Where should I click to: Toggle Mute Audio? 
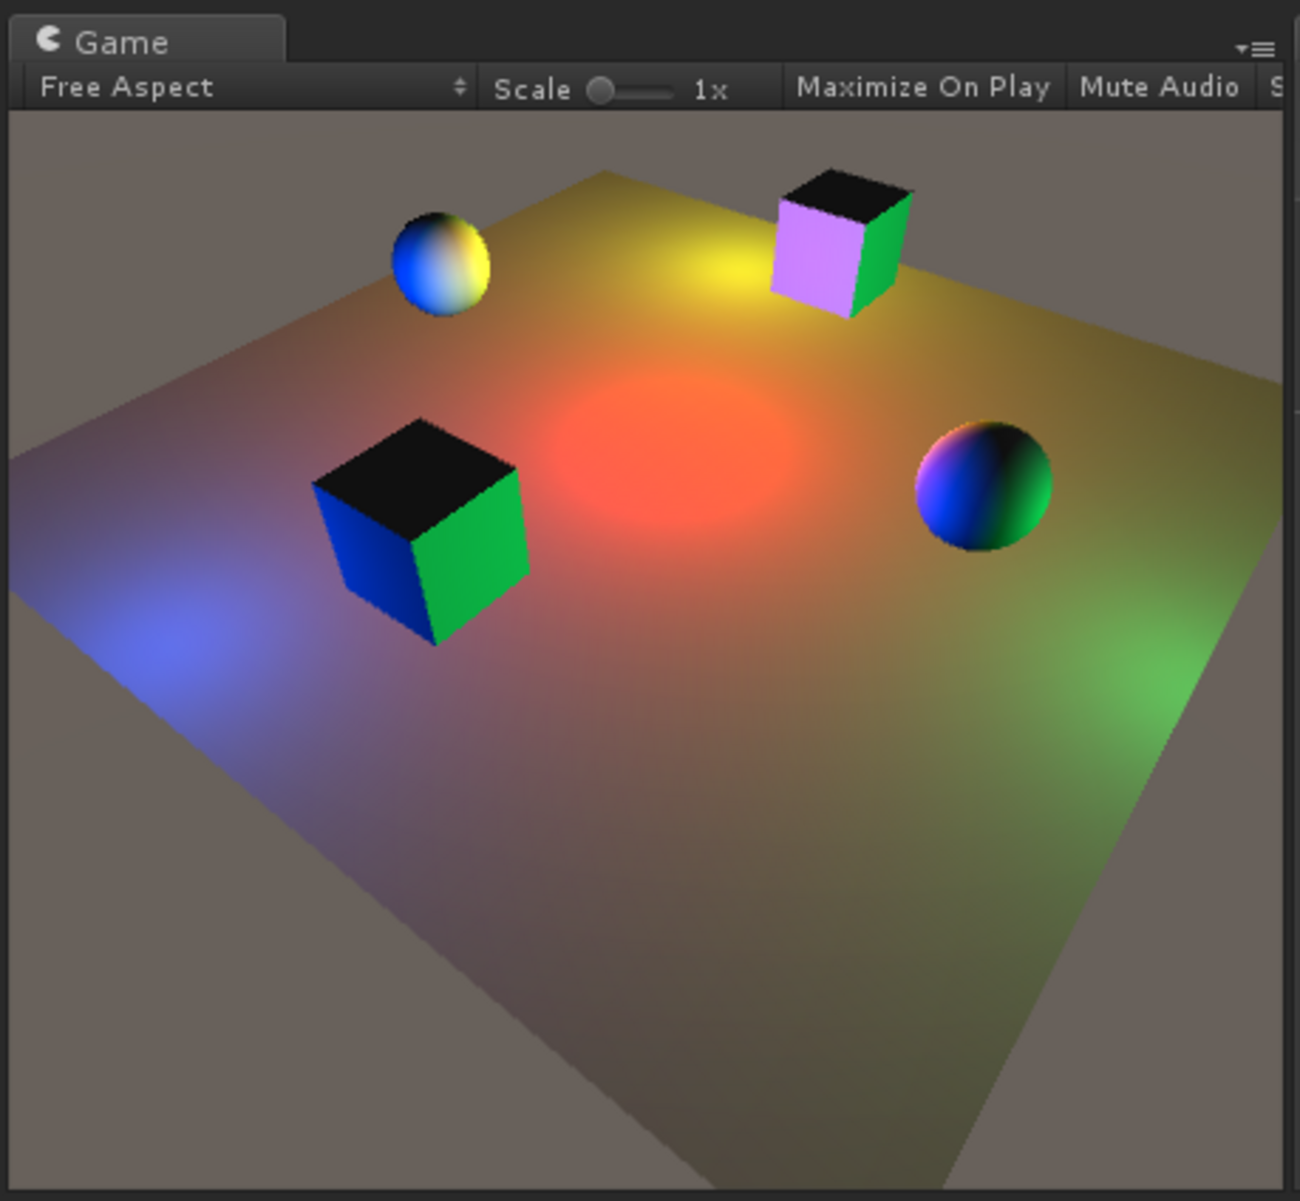(1159, 88)
